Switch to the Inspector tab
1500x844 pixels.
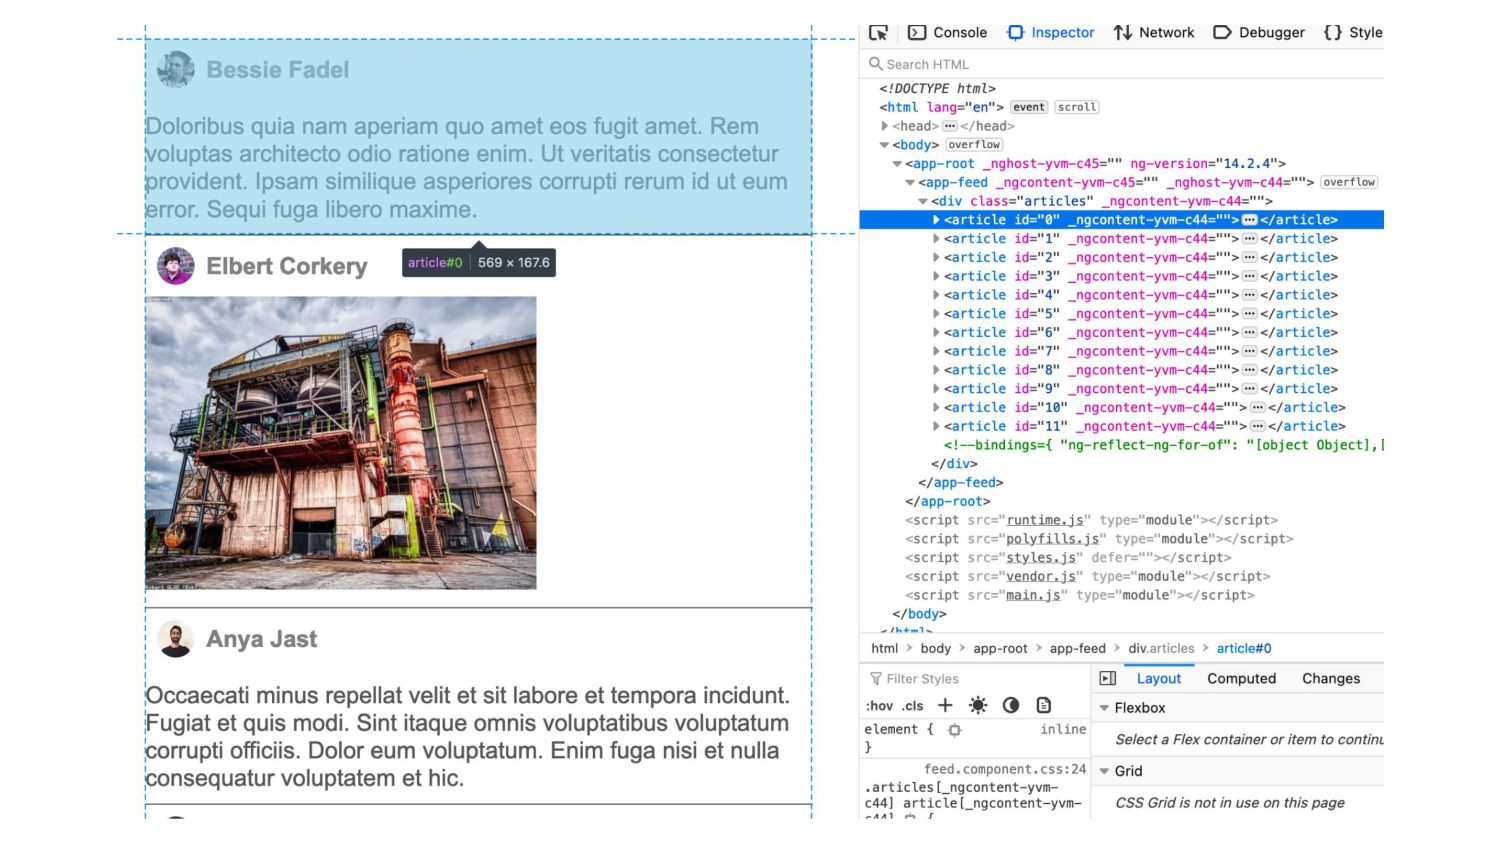click(1050, 33)
